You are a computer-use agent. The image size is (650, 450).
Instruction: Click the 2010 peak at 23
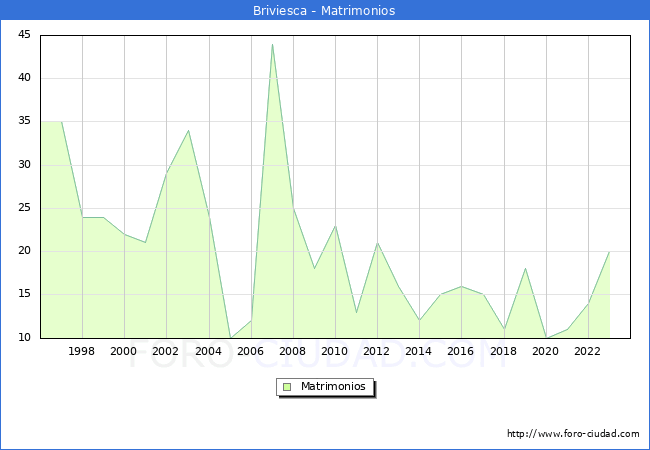335,225
